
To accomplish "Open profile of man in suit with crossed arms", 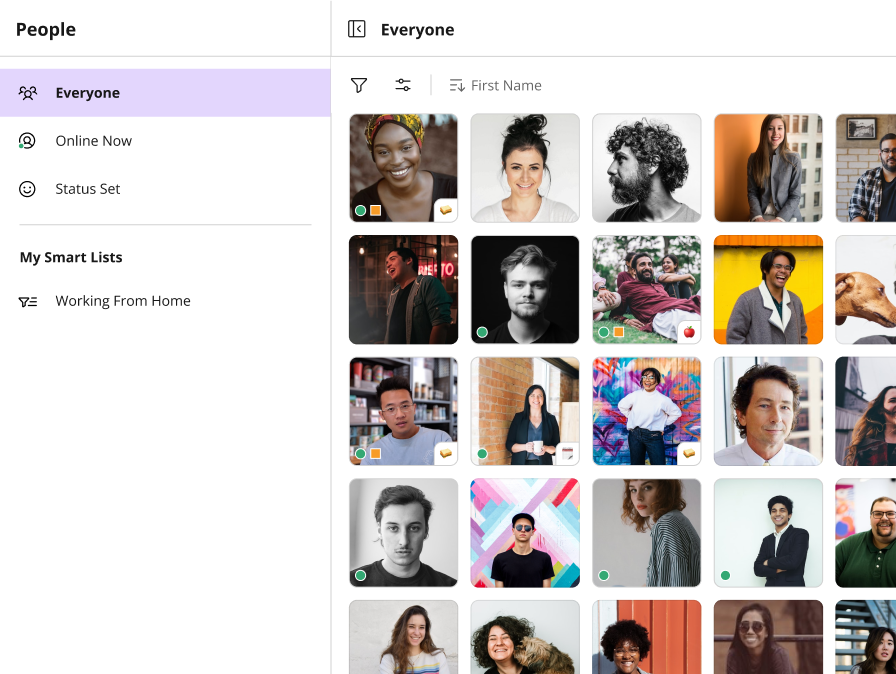I will pos(769,533).
